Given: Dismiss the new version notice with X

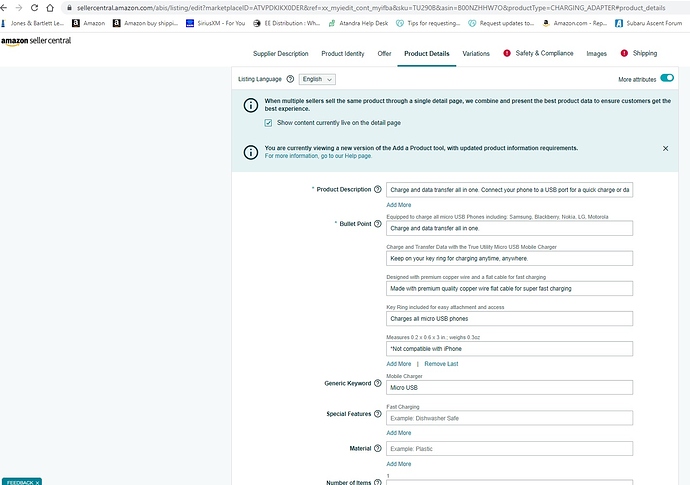Looking at the screenshot, I should (665, 148).
